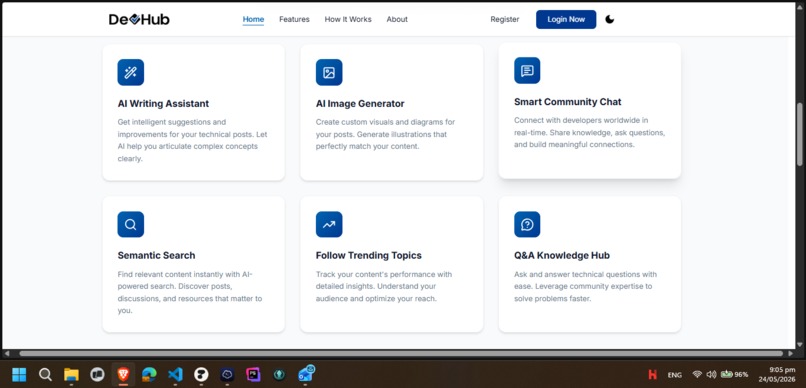The width and height of the screenshot is (806, 388).
Task: Click the Follow Trending Topics arrow icon
Action: [x=329, y=225]
